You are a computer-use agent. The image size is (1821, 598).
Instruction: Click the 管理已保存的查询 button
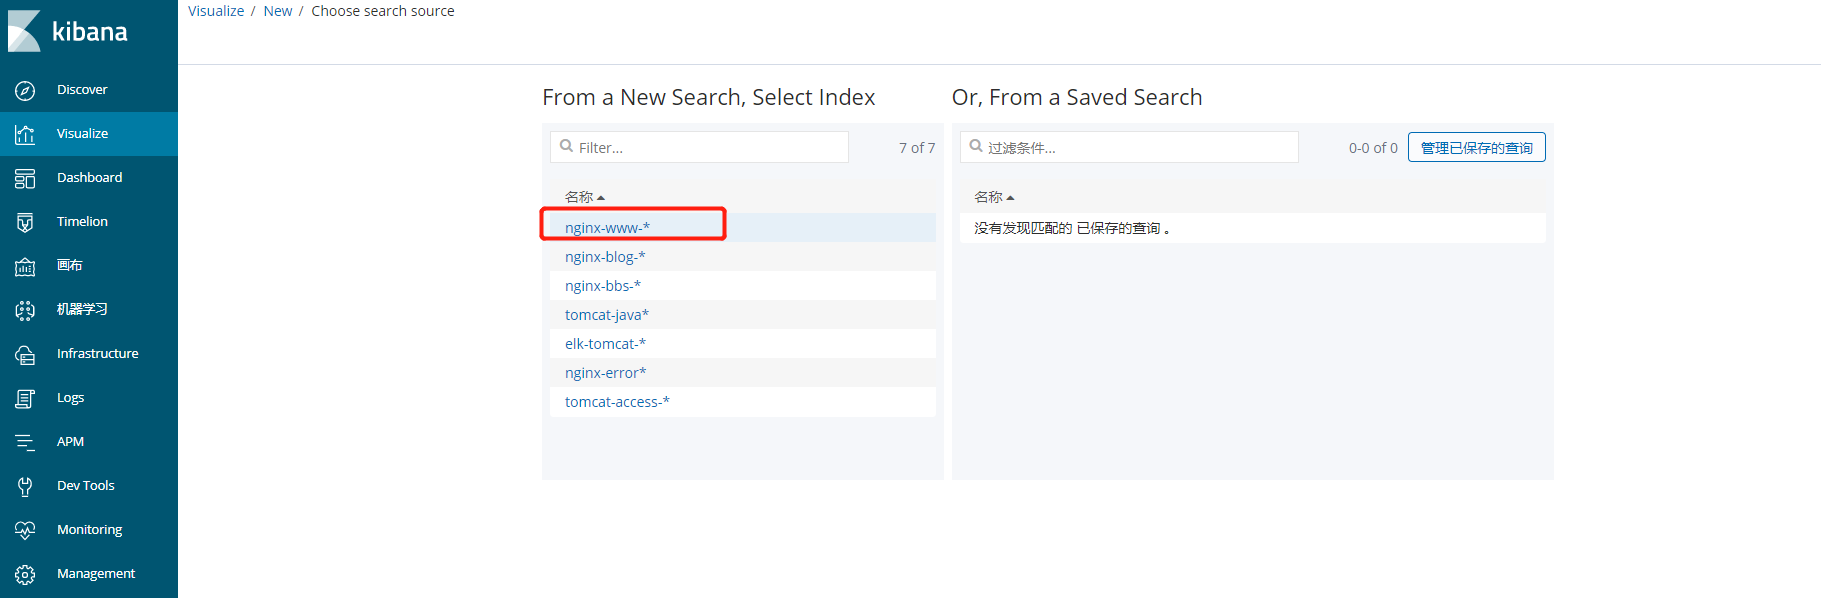pyautogui.click(x=1477, y=147)
